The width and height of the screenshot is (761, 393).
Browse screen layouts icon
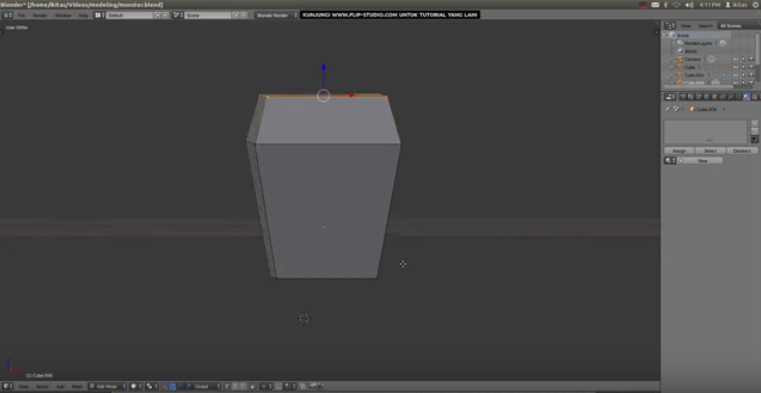[x=99, y=15]
